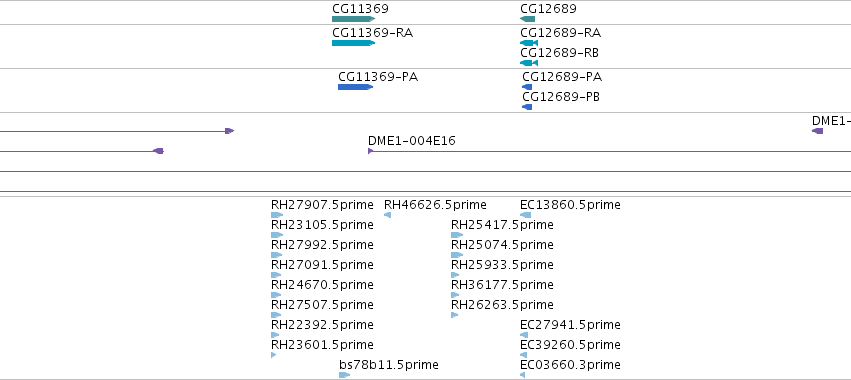Select the CG11369-RA transcript bar
851x380 pixels.
coord(353,43)
